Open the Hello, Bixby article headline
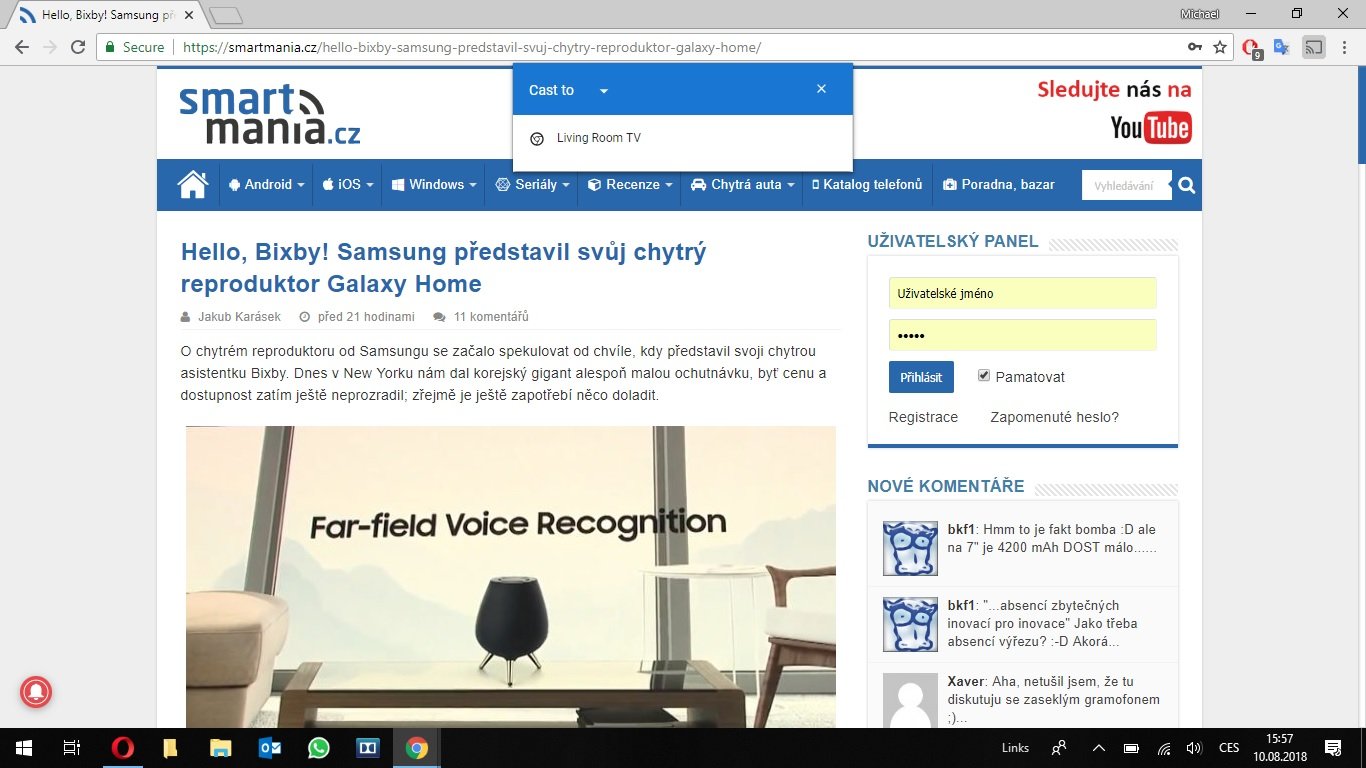The width and height of the screenshot is (1366, 768). coord(443,267)
